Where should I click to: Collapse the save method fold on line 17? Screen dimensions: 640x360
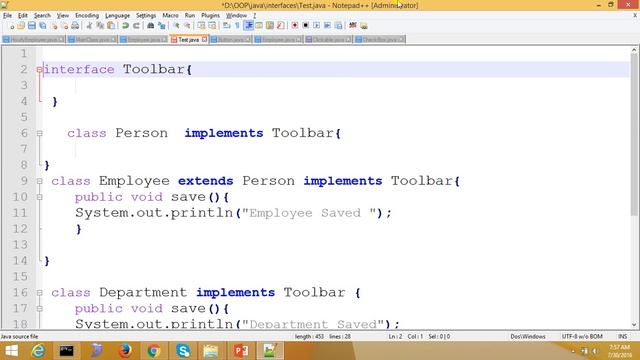click(40, 308)
